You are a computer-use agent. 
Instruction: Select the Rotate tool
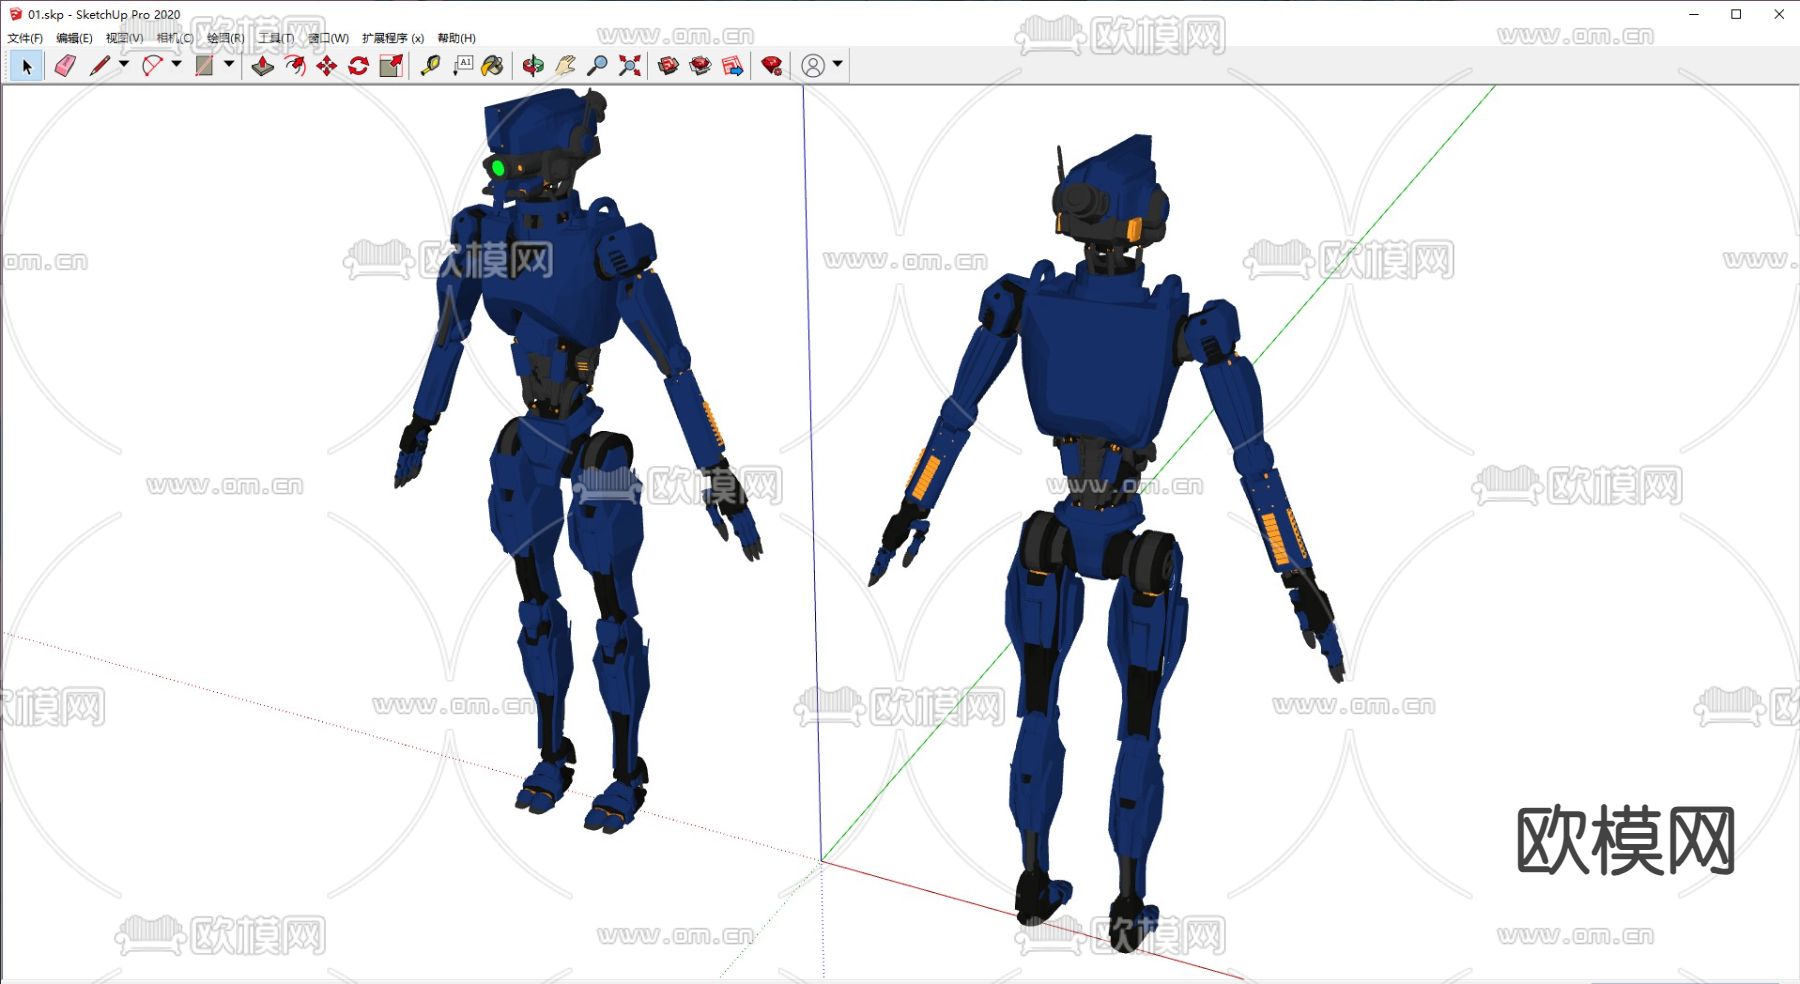coord(359,66)
